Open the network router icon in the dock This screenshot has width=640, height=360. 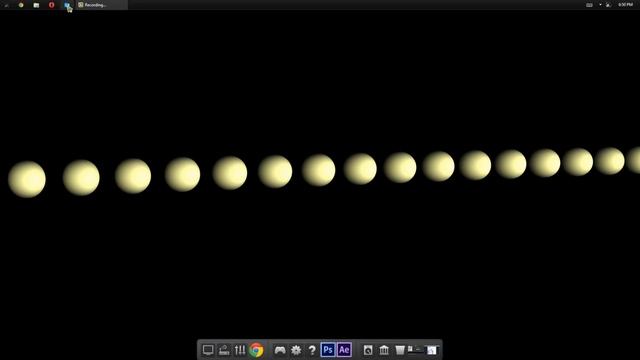click(x=224, y=350)
